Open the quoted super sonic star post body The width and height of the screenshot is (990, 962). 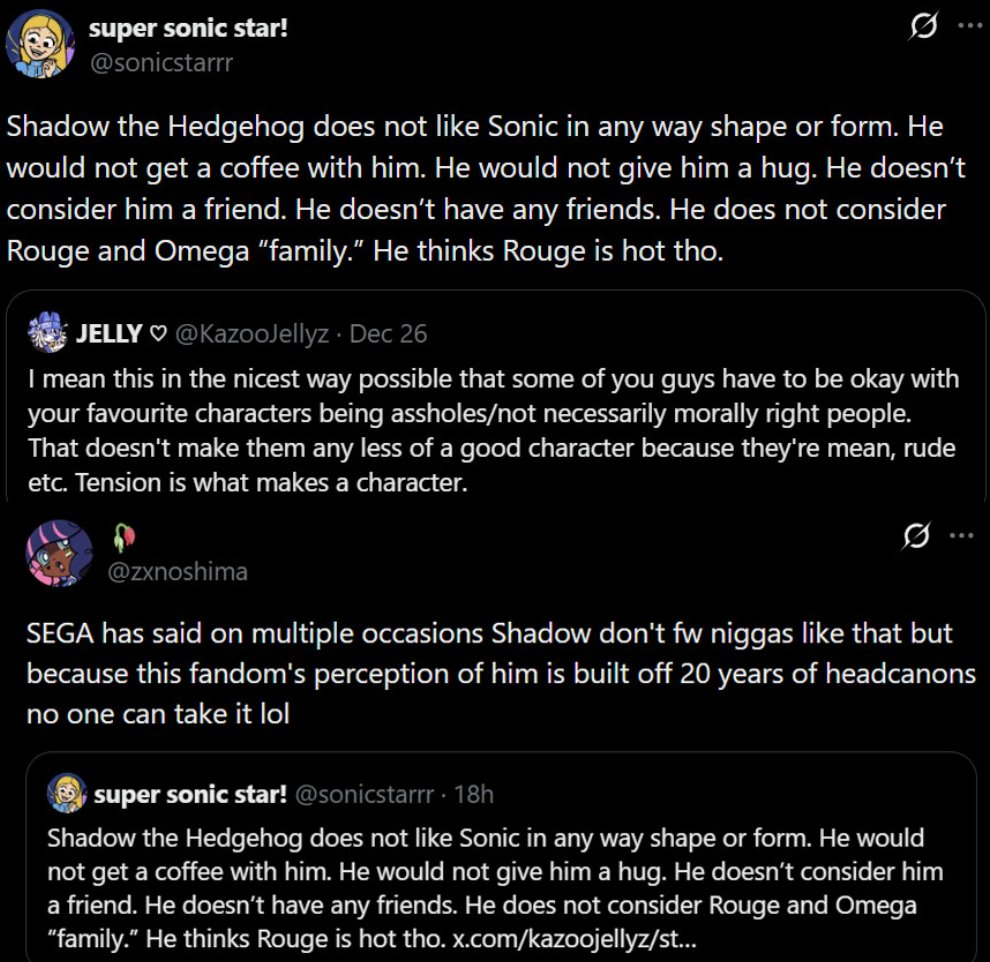point(495,888)
